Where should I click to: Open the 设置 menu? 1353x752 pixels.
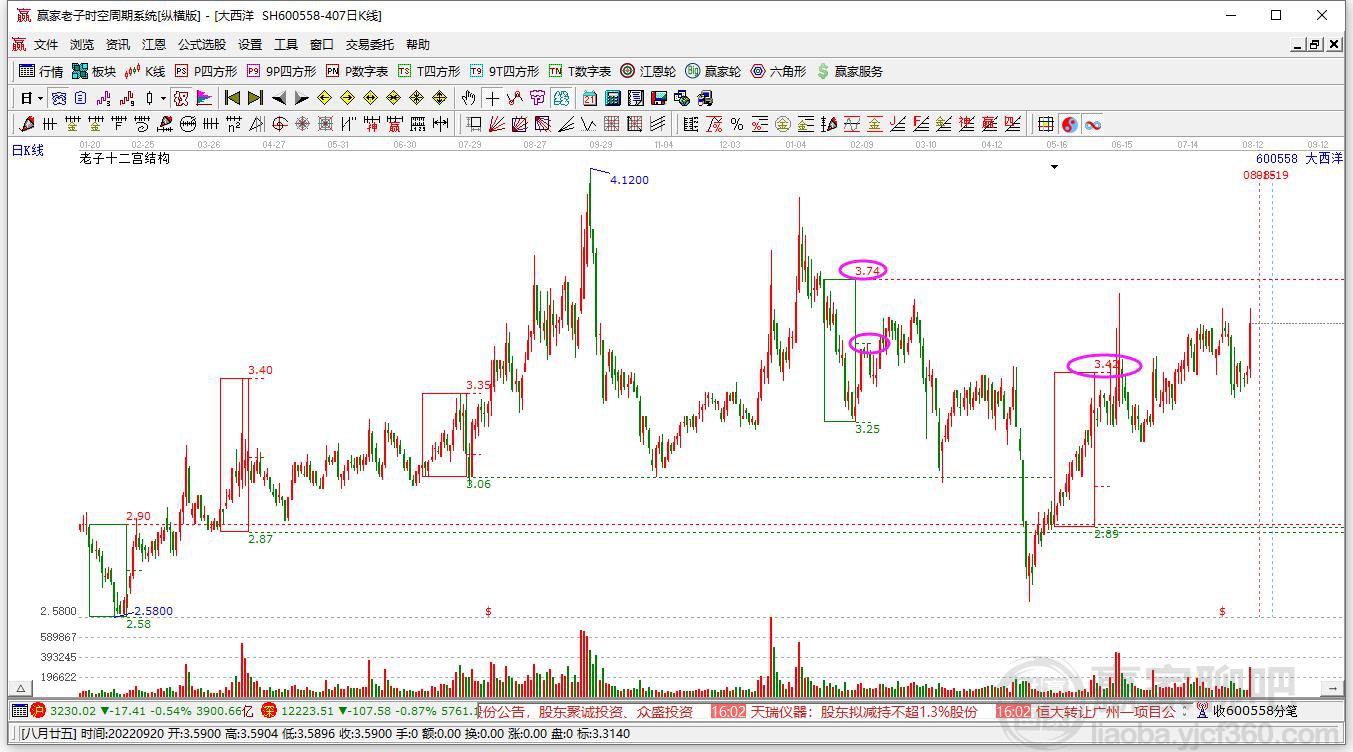click(250, 45)
